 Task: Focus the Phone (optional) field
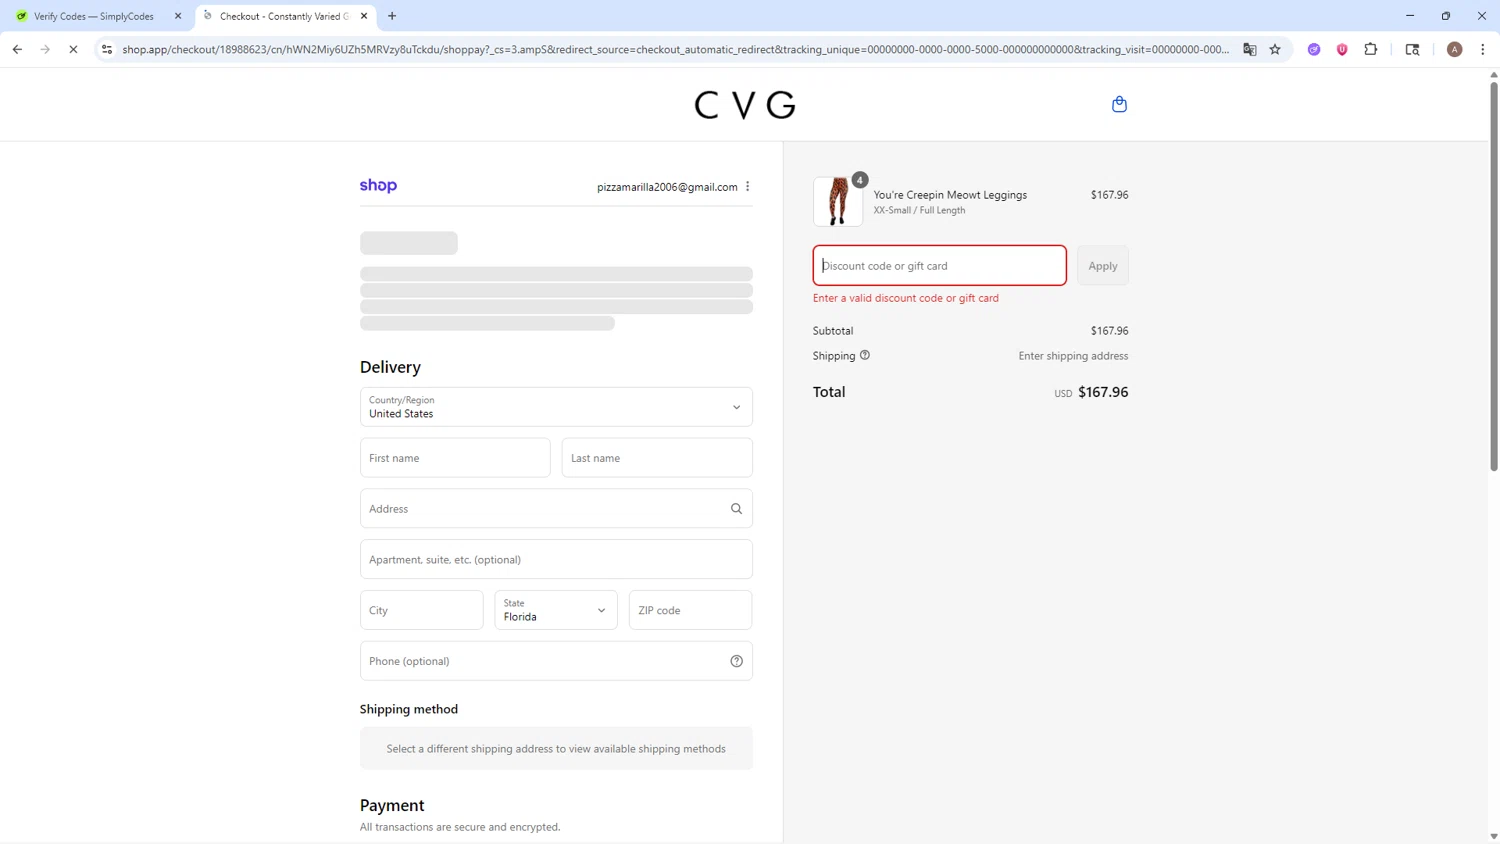(556, 661)
